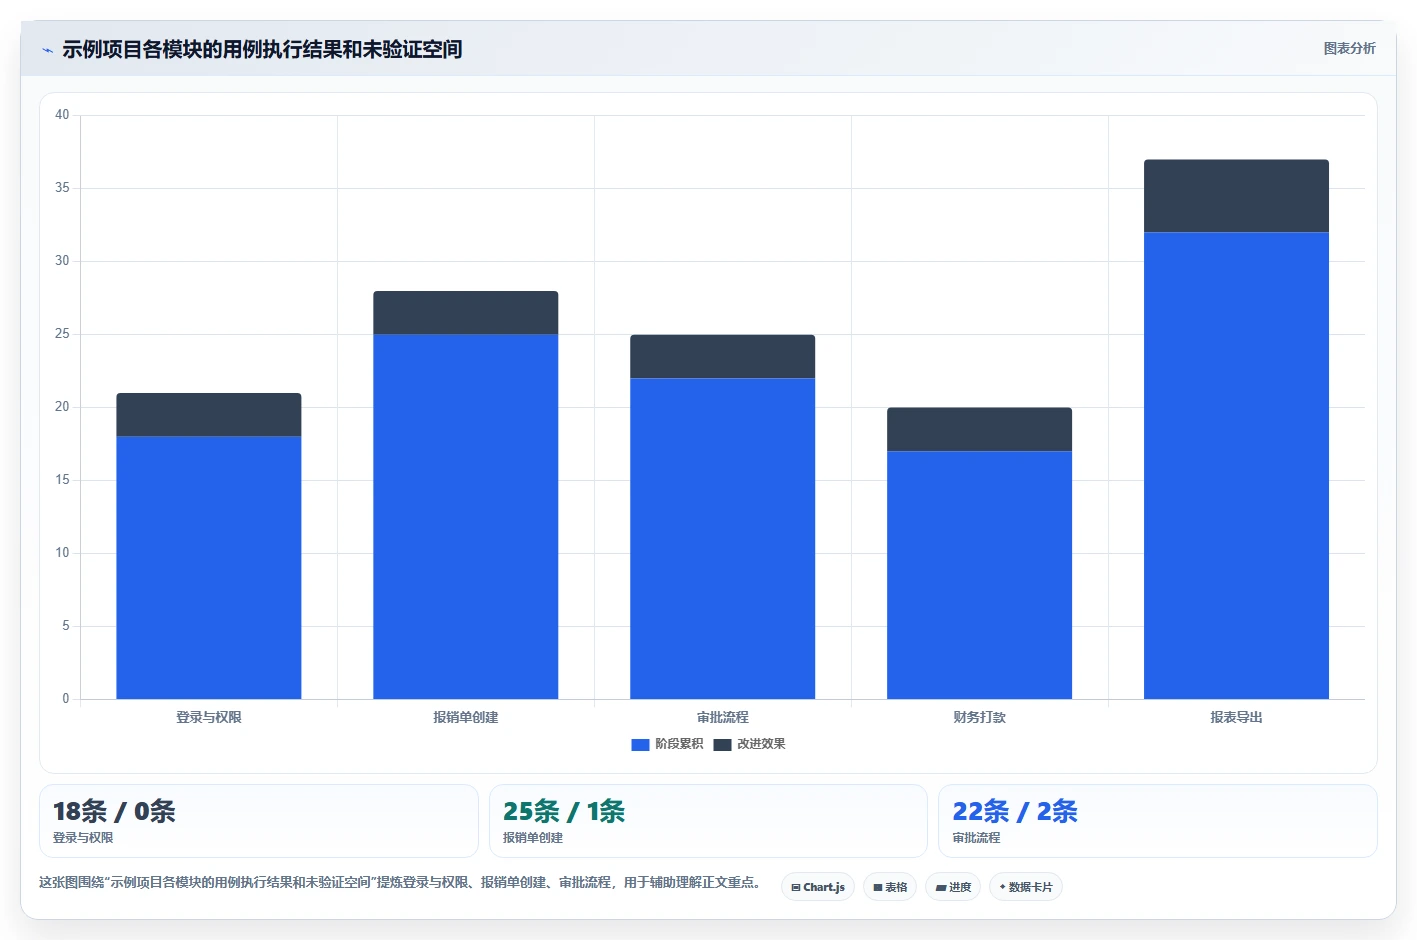1417x940 pixels.
Task: Open the 22条 / 2条 data card
Action: click(x=1158, y=821)
